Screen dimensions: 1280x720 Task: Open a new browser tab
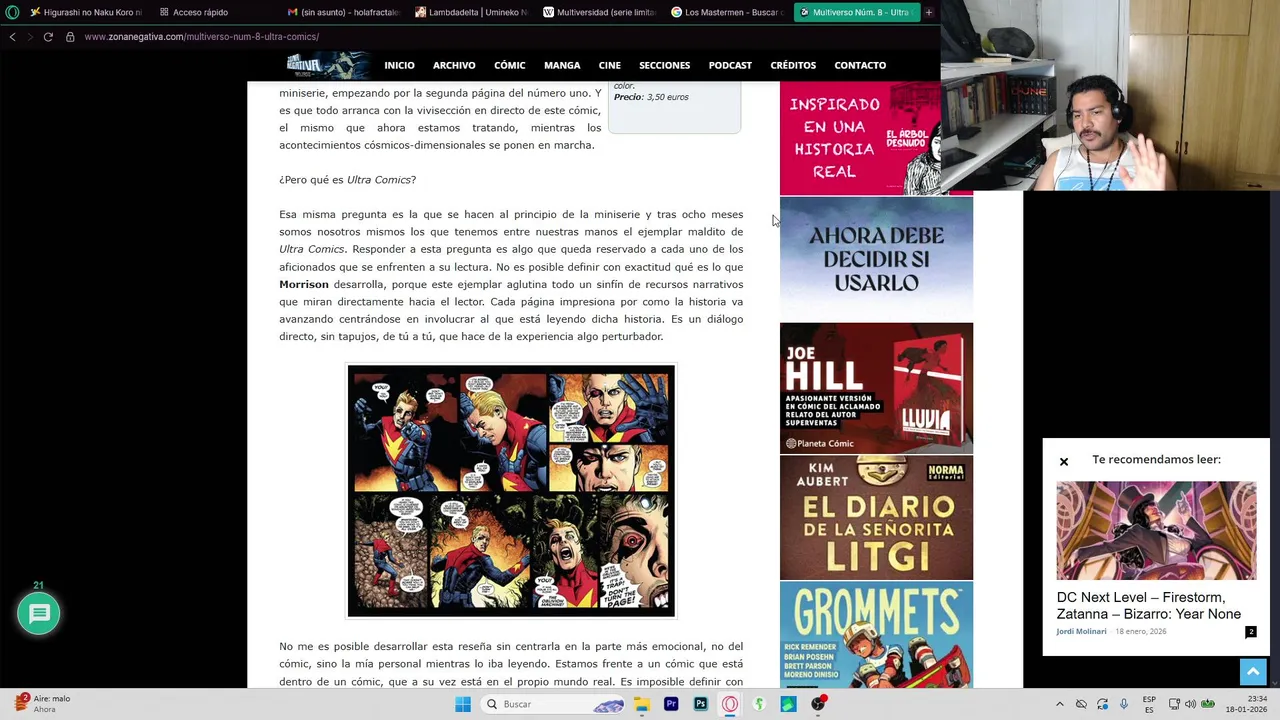(x=928, y=12)
